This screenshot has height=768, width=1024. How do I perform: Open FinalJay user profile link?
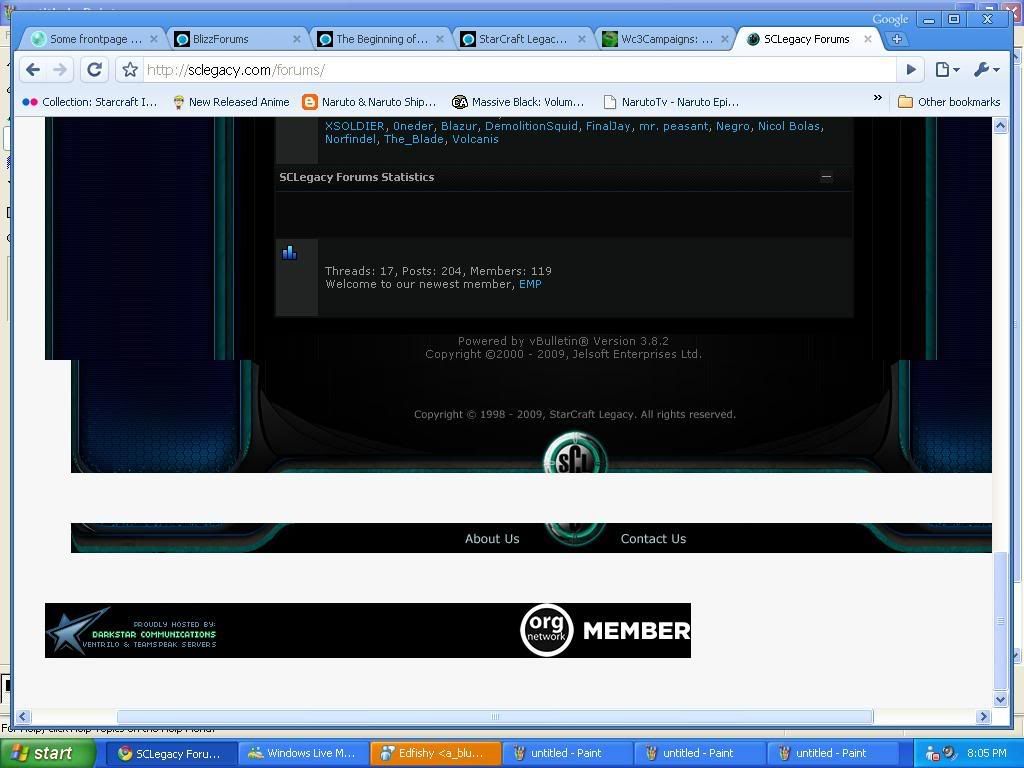click(608, 126)
